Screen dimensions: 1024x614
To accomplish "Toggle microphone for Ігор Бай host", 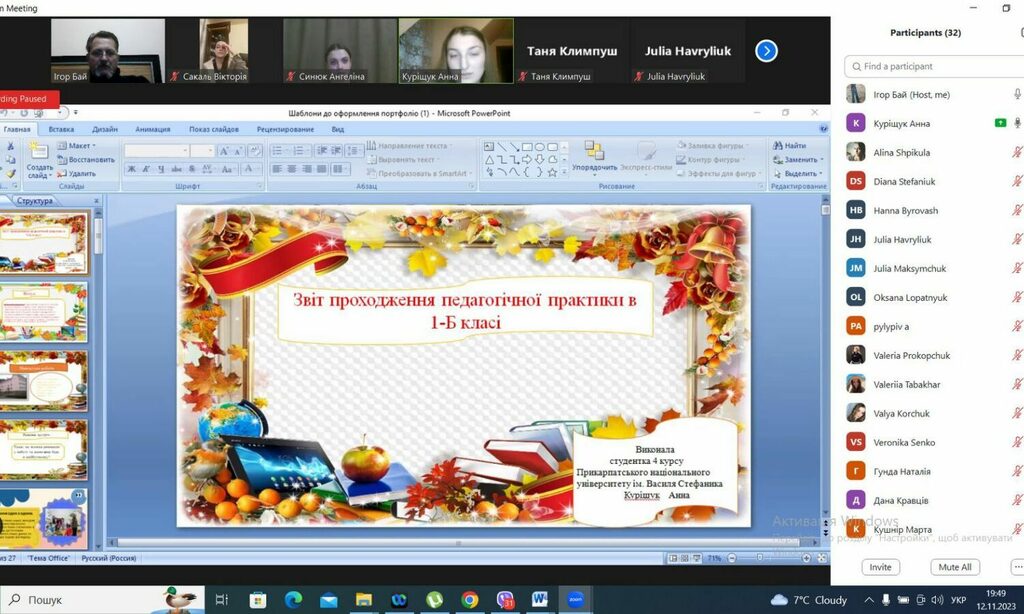I will [x=1017, y=94].
